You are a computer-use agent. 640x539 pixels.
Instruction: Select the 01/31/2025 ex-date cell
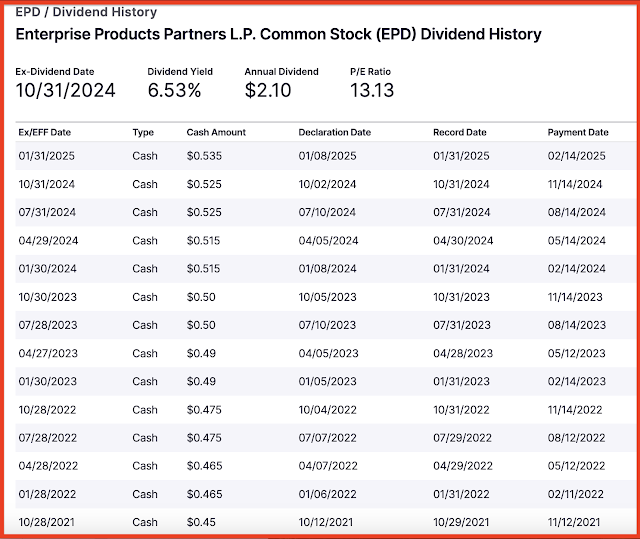click(x=47, y=156)
